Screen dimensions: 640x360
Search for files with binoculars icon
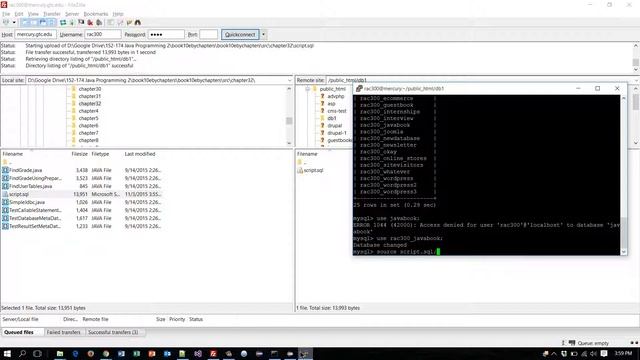coord(138,22)
